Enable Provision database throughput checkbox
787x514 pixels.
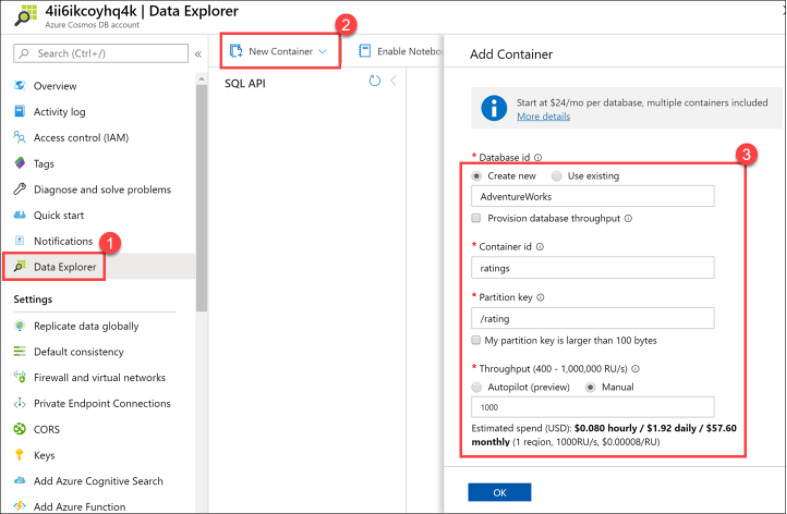477,218
